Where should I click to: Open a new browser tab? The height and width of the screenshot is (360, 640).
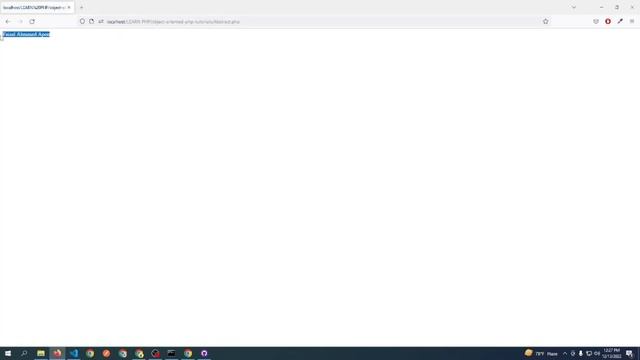click(x=82, y=7)
